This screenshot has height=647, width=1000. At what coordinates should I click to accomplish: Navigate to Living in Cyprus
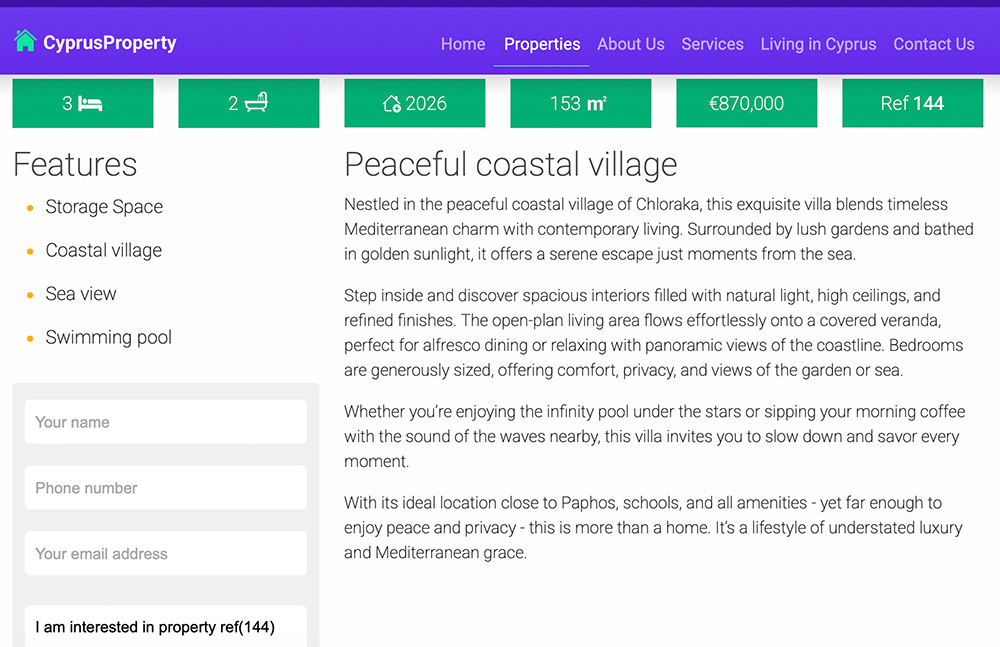tap(818, 44)
